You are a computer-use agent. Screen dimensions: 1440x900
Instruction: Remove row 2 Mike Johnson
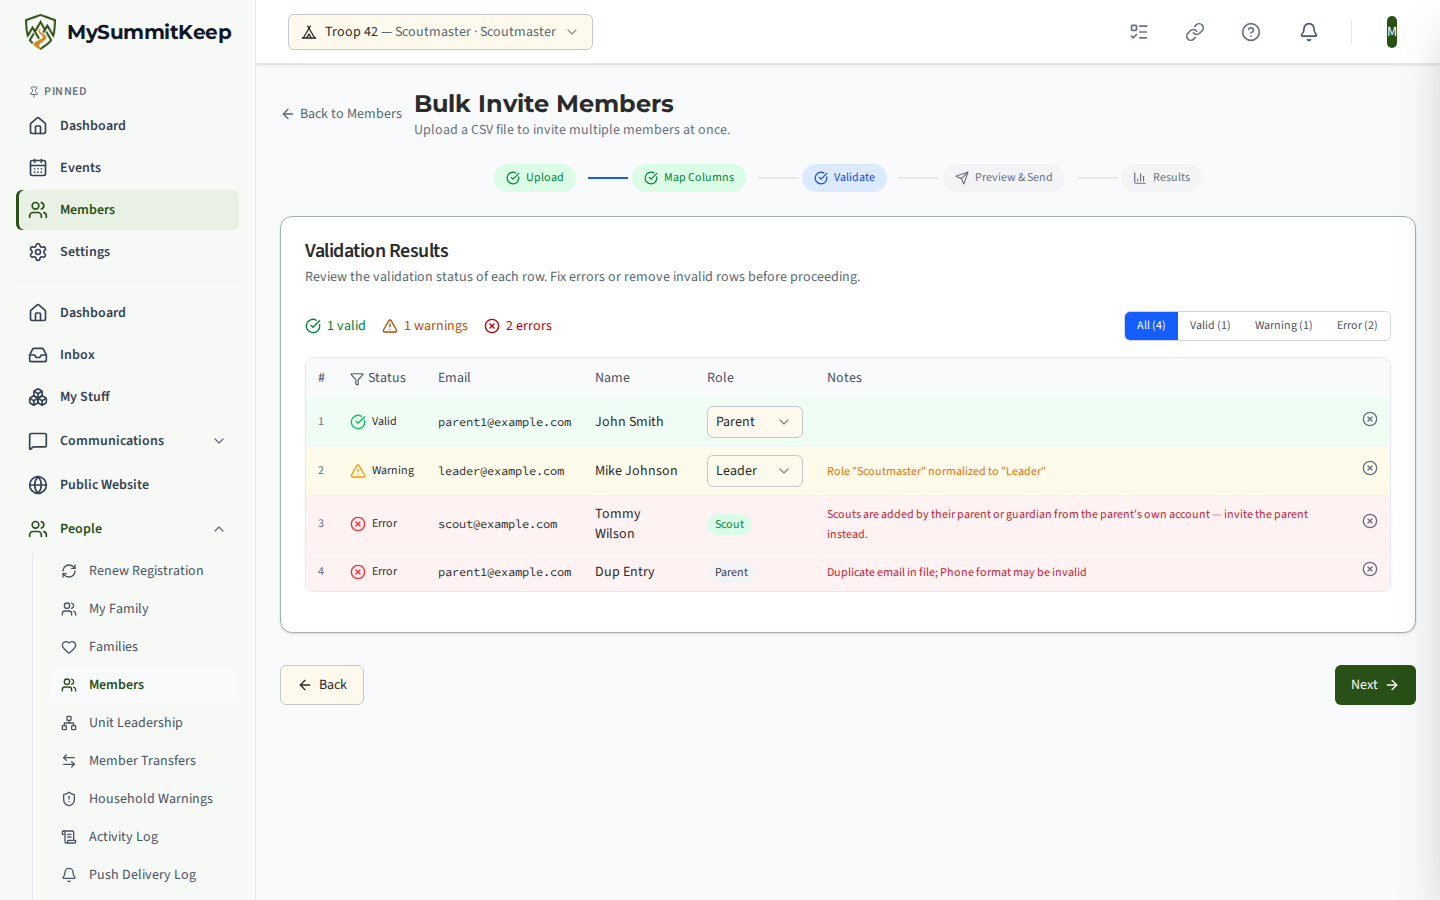1370,468
